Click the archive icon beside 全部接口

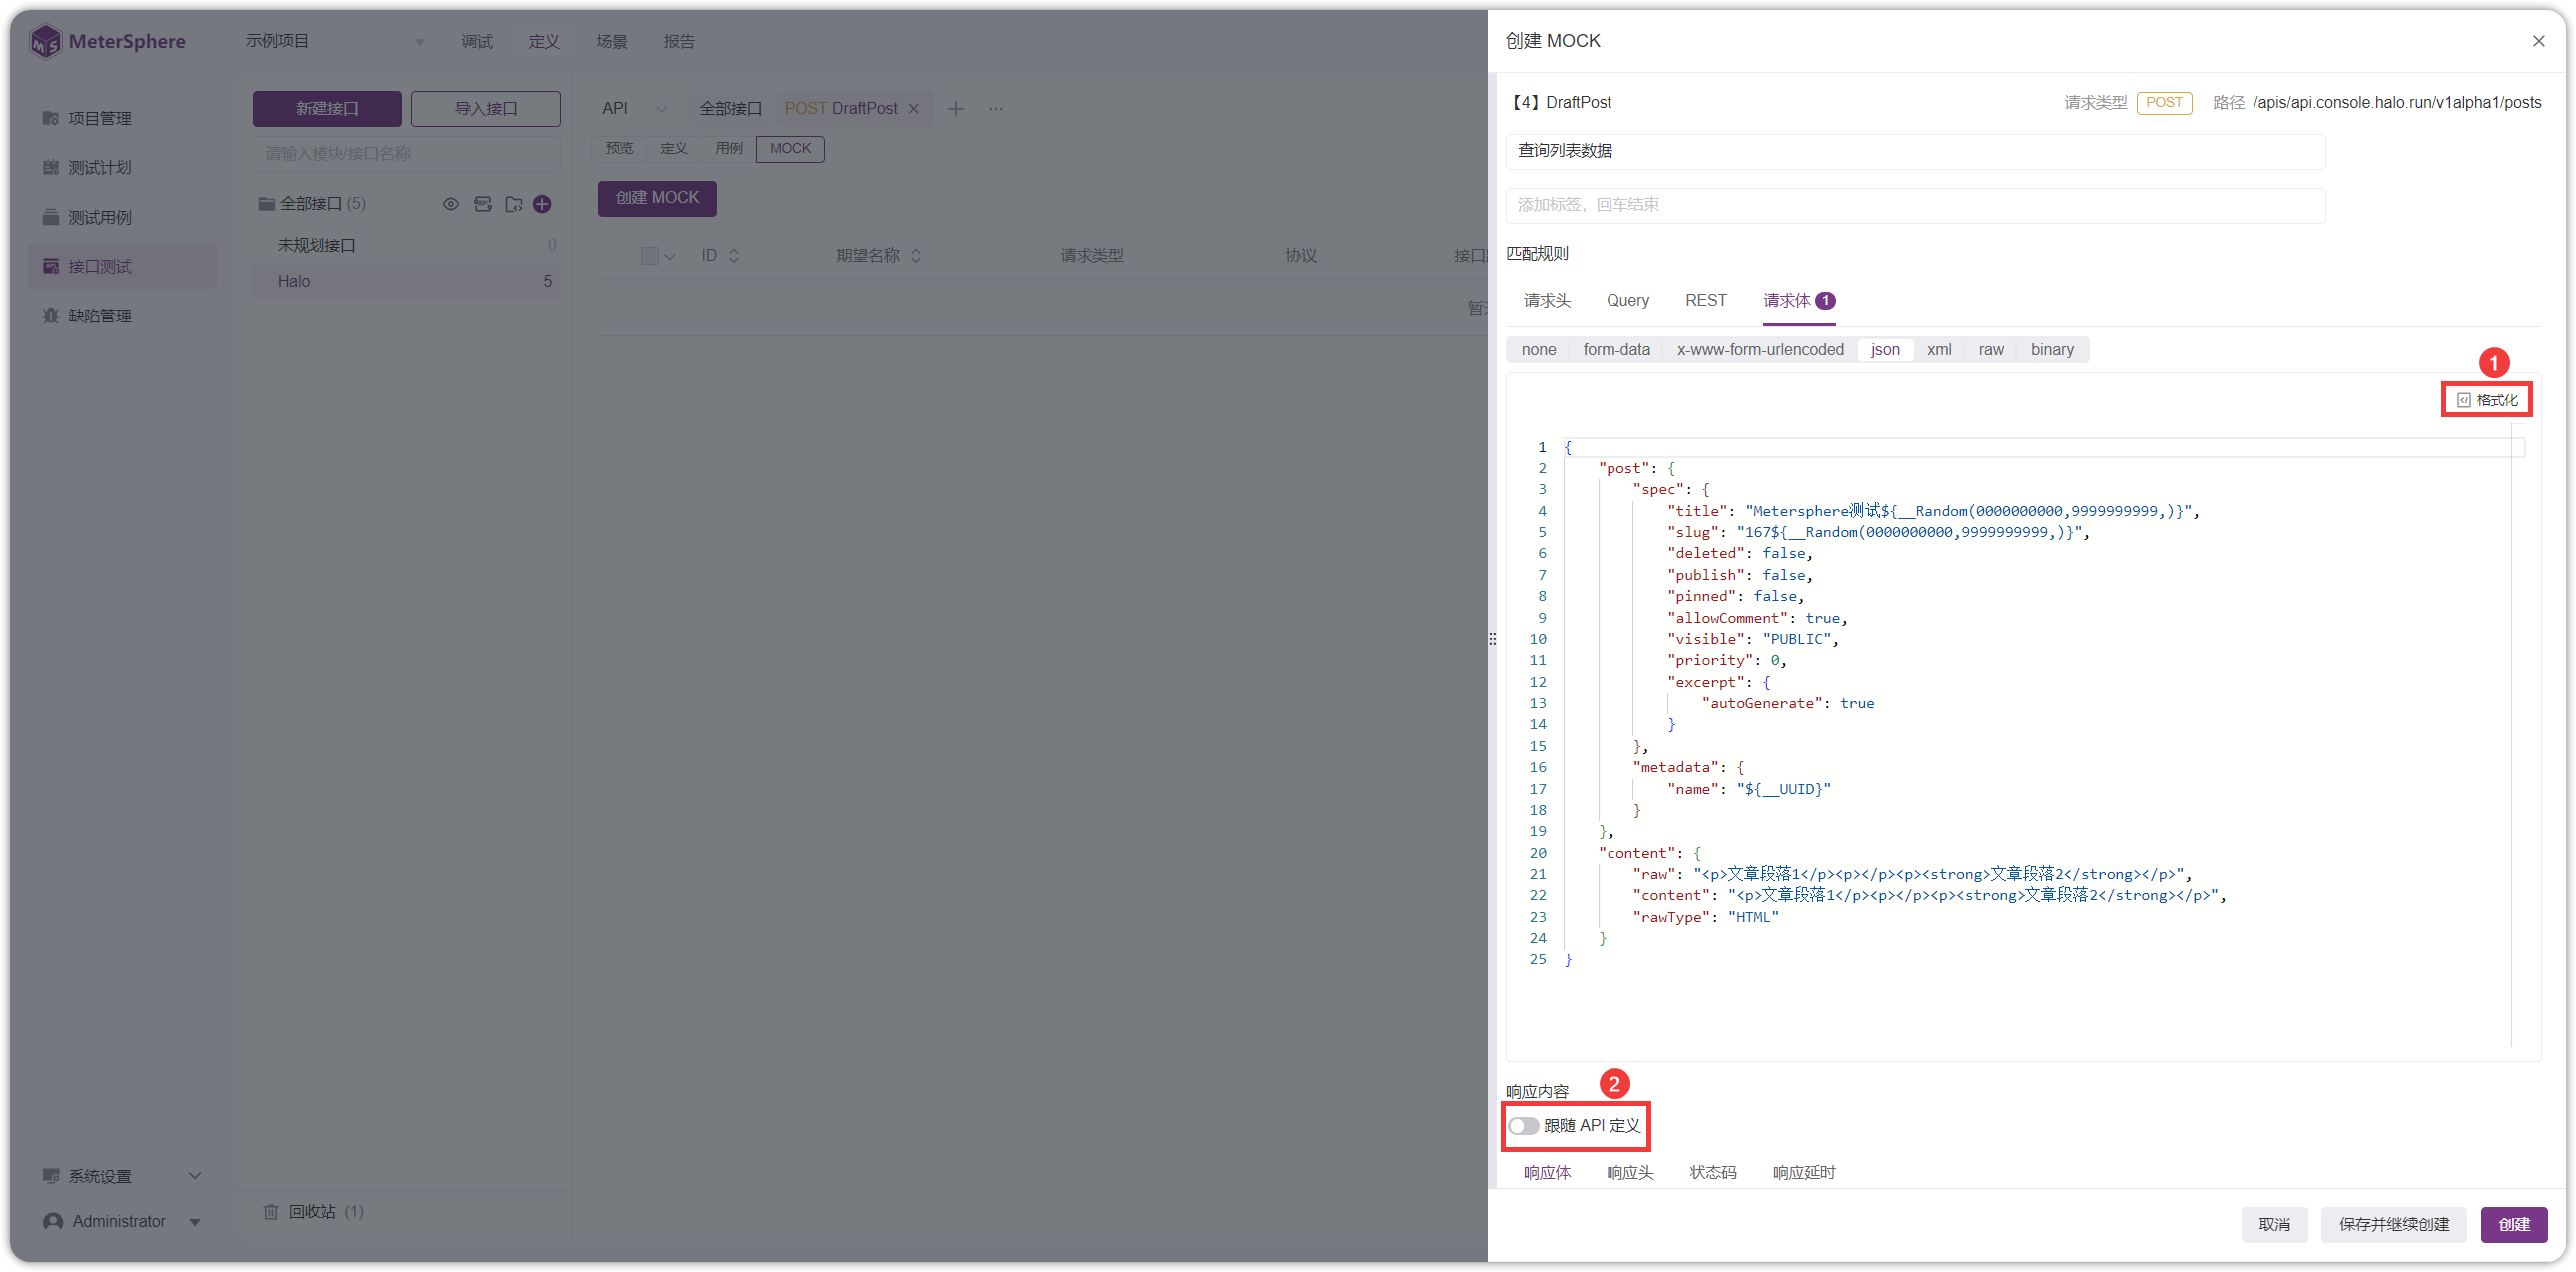pyautogui.click(x=483, y=204)
